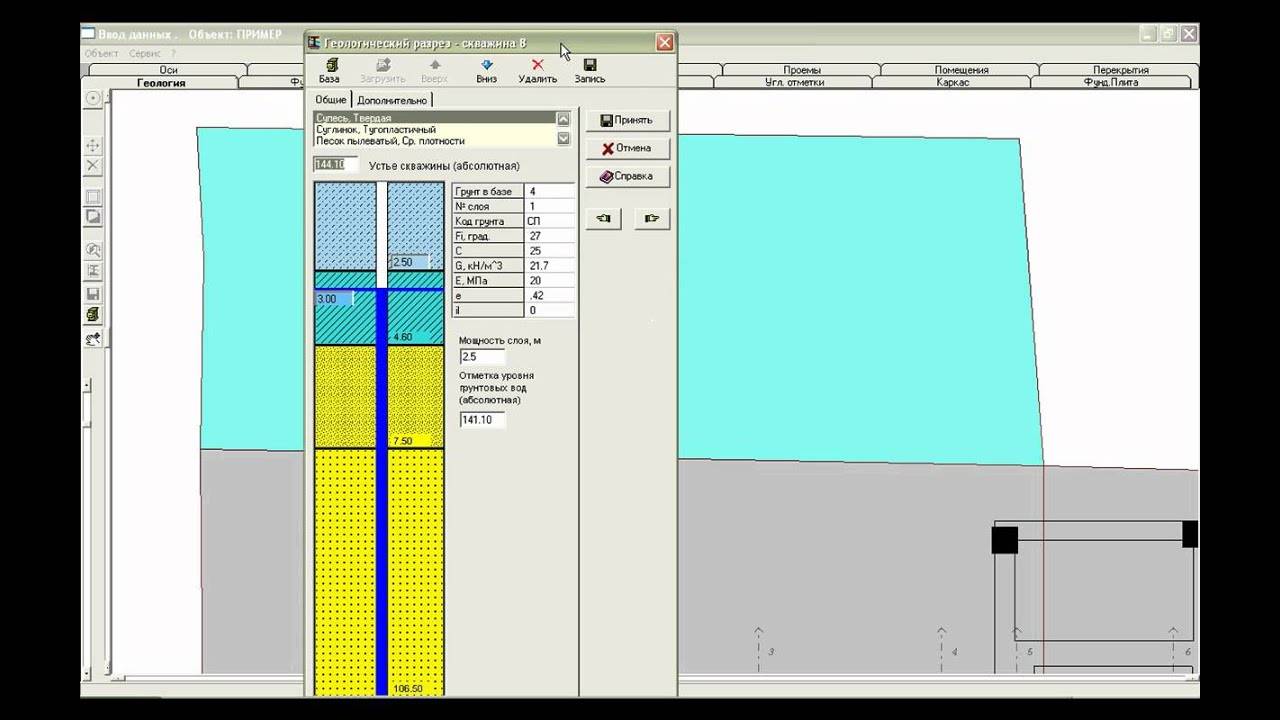Click the overlapping window tool icon

point(93,217)
